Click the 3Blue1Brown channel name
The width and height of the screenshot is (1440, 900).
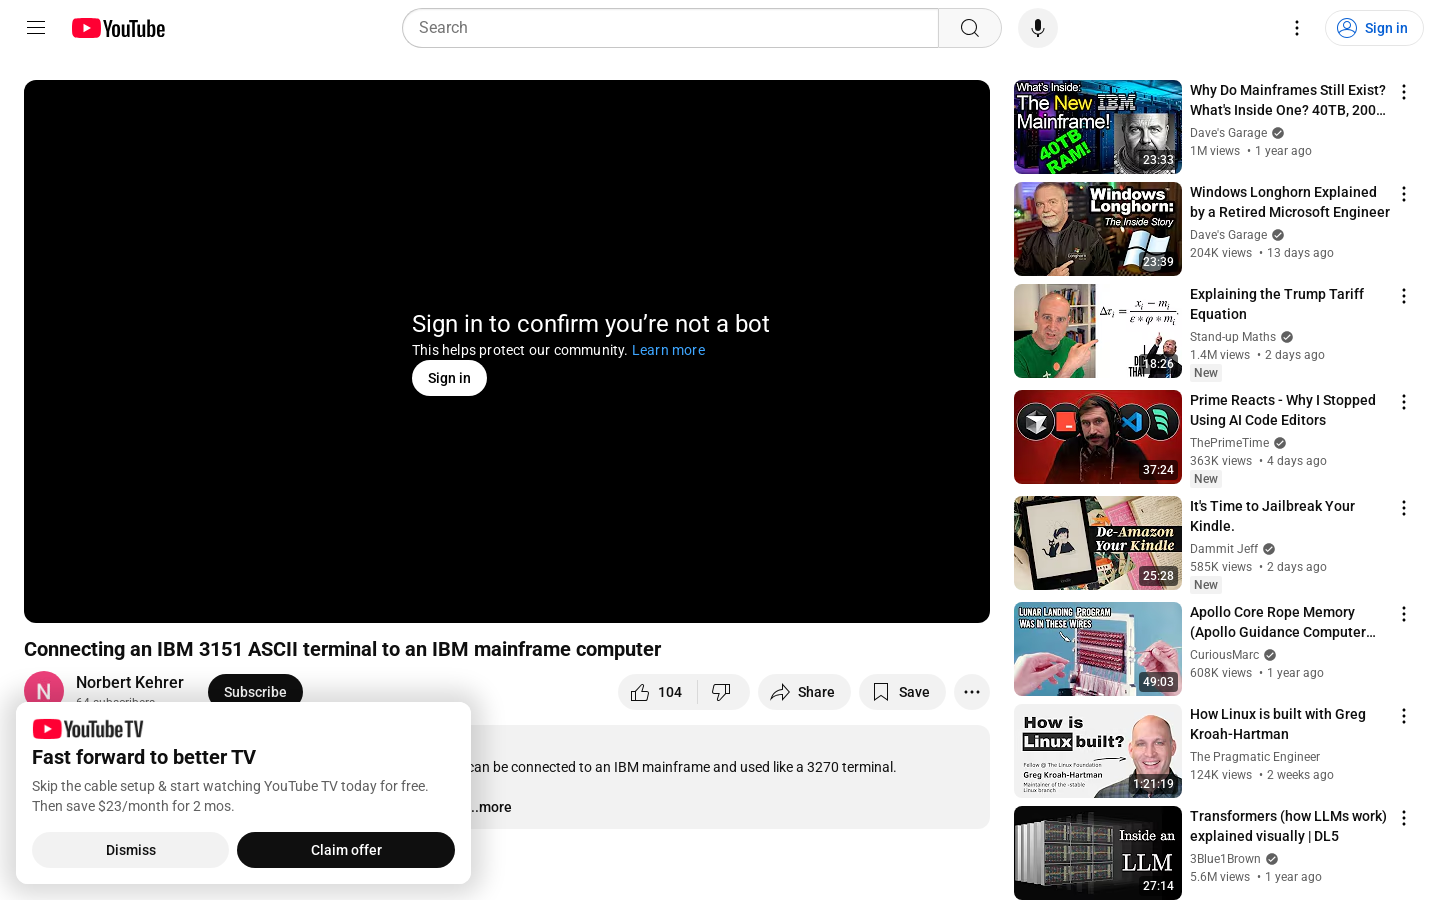tap(1225, 859)
